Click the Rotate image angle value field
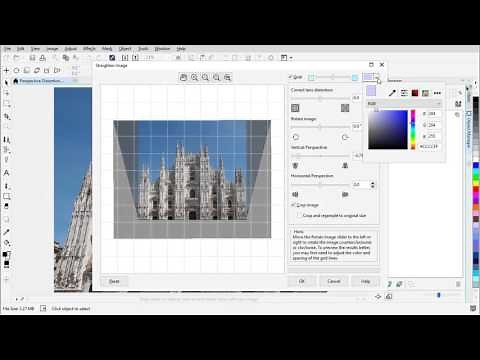The width and height of the screenshot is (480, 360). coord(357,126)
